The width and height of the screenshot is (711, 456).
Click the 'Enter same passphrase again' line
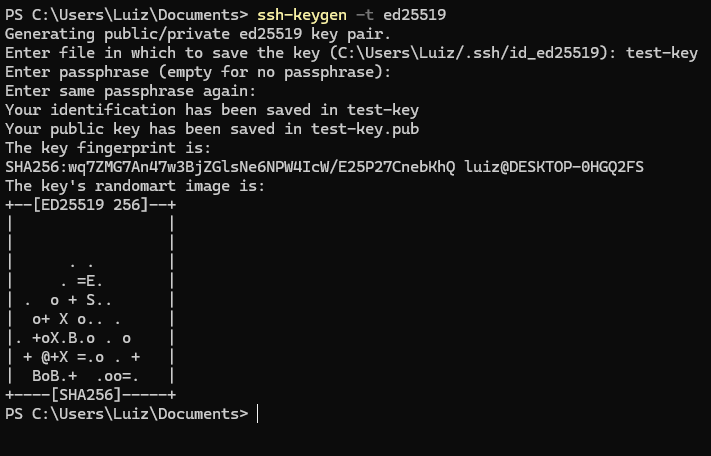click(131, 91)
